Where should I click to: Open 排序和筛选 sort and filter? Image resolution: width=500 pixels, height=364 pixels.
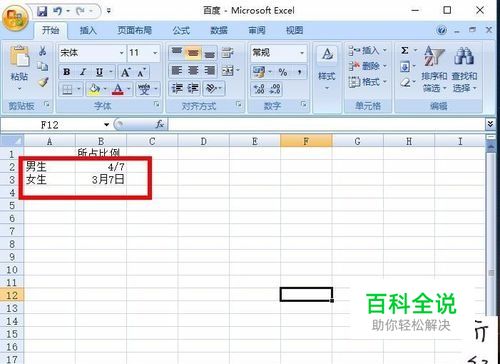point(434,69)
